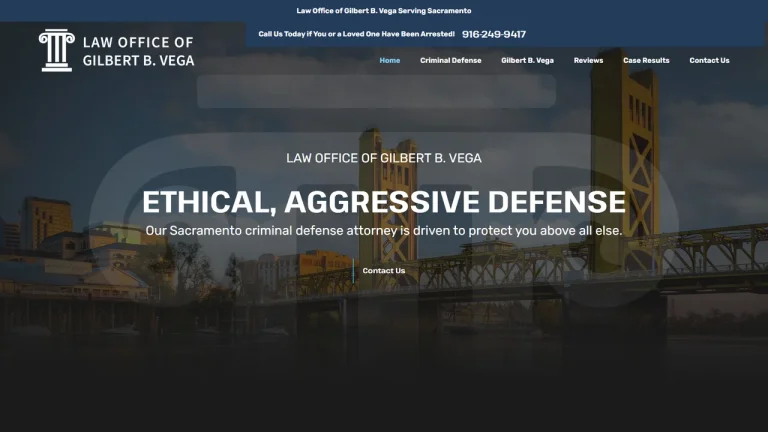Call the 916-249-9417 phone number link

click(x=494, y=34)
